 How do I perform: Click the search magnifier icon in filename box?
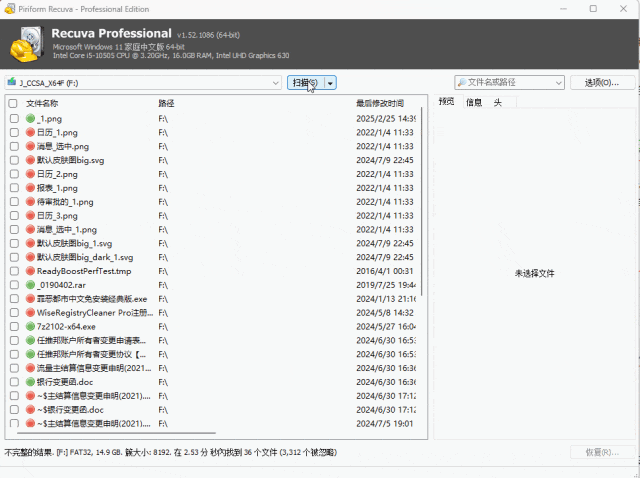[462, 82]
